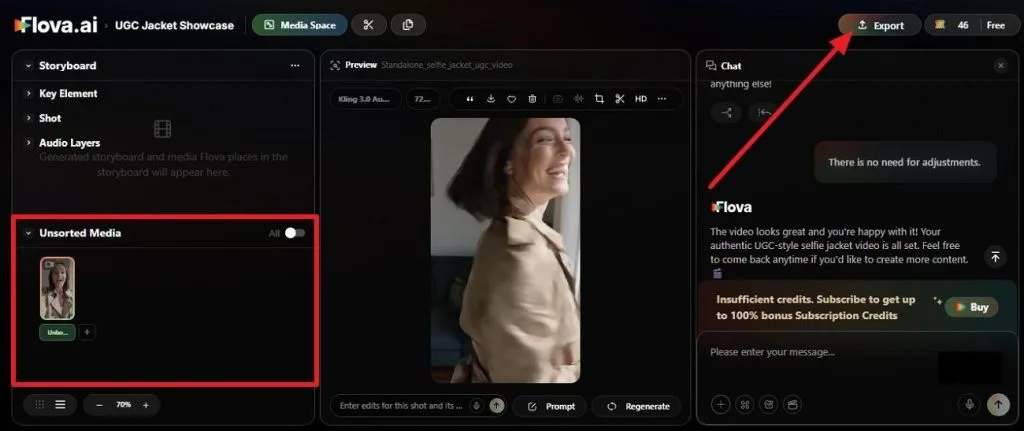Open the scissors editor tab in header
This screenshot has height=431, width=1024.
point(368,25)
